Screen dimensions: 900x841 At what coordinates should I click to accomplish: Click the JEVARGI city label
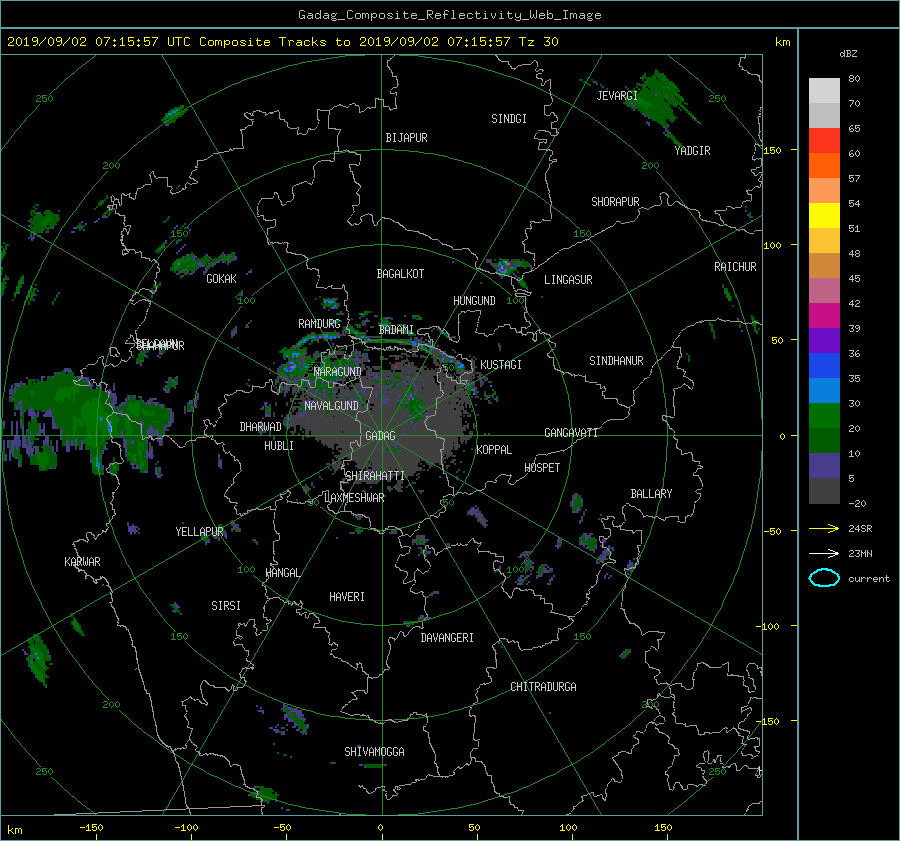click(x=617, y=96)
